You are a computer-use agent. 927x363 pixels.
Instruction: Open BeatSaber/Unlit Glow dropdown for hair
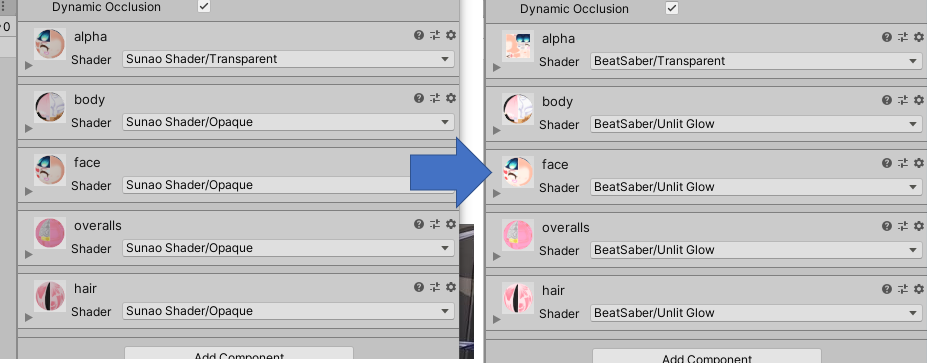(x=756, y=313)
